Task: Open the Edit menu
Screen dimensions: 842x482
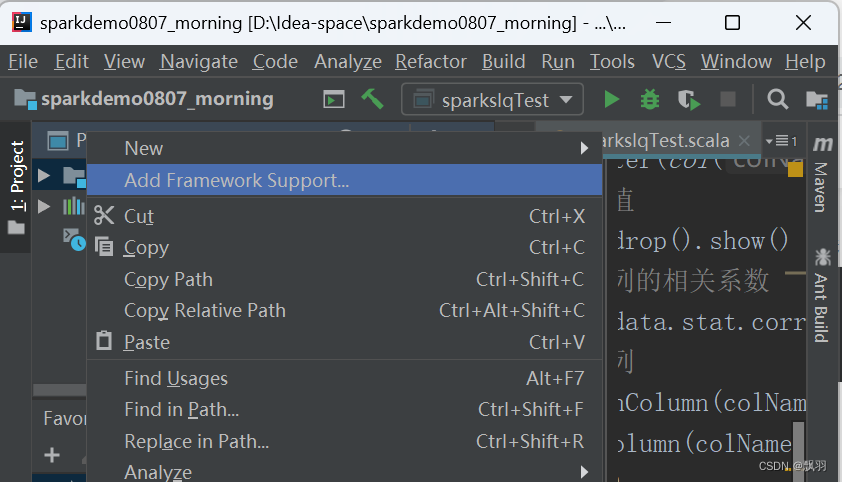Action: tap(71, 61)
